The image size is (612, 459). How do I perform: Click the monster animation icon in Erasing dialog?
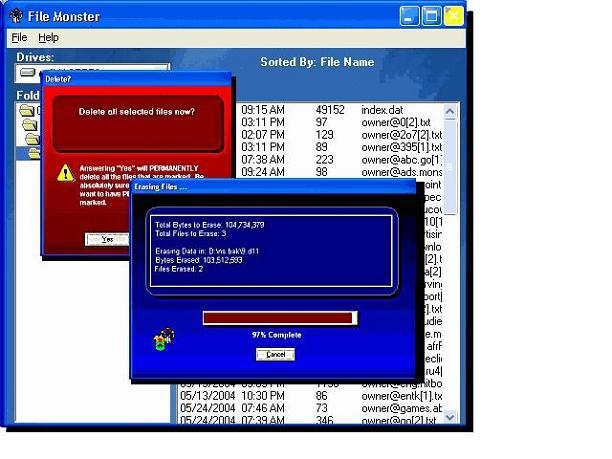(164, 339)
